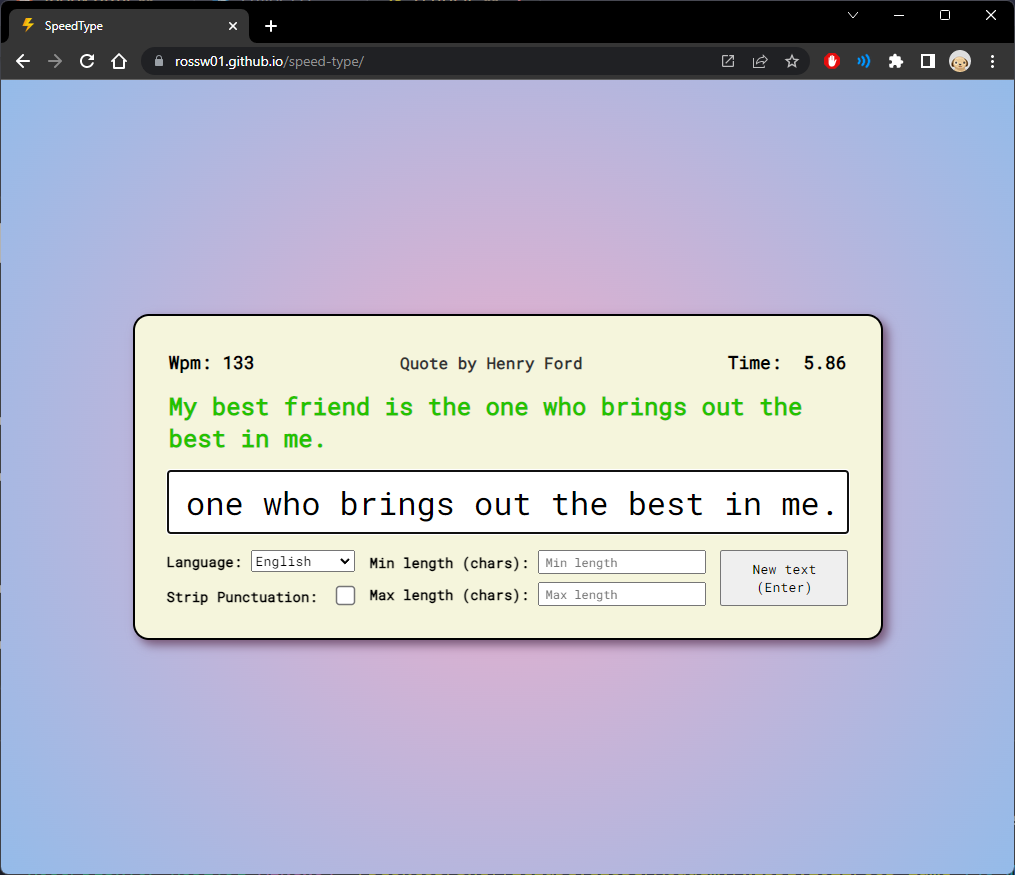Click the browser back arrow
The height and width of the screenshot is (875, 1015).
coord(23,61)
